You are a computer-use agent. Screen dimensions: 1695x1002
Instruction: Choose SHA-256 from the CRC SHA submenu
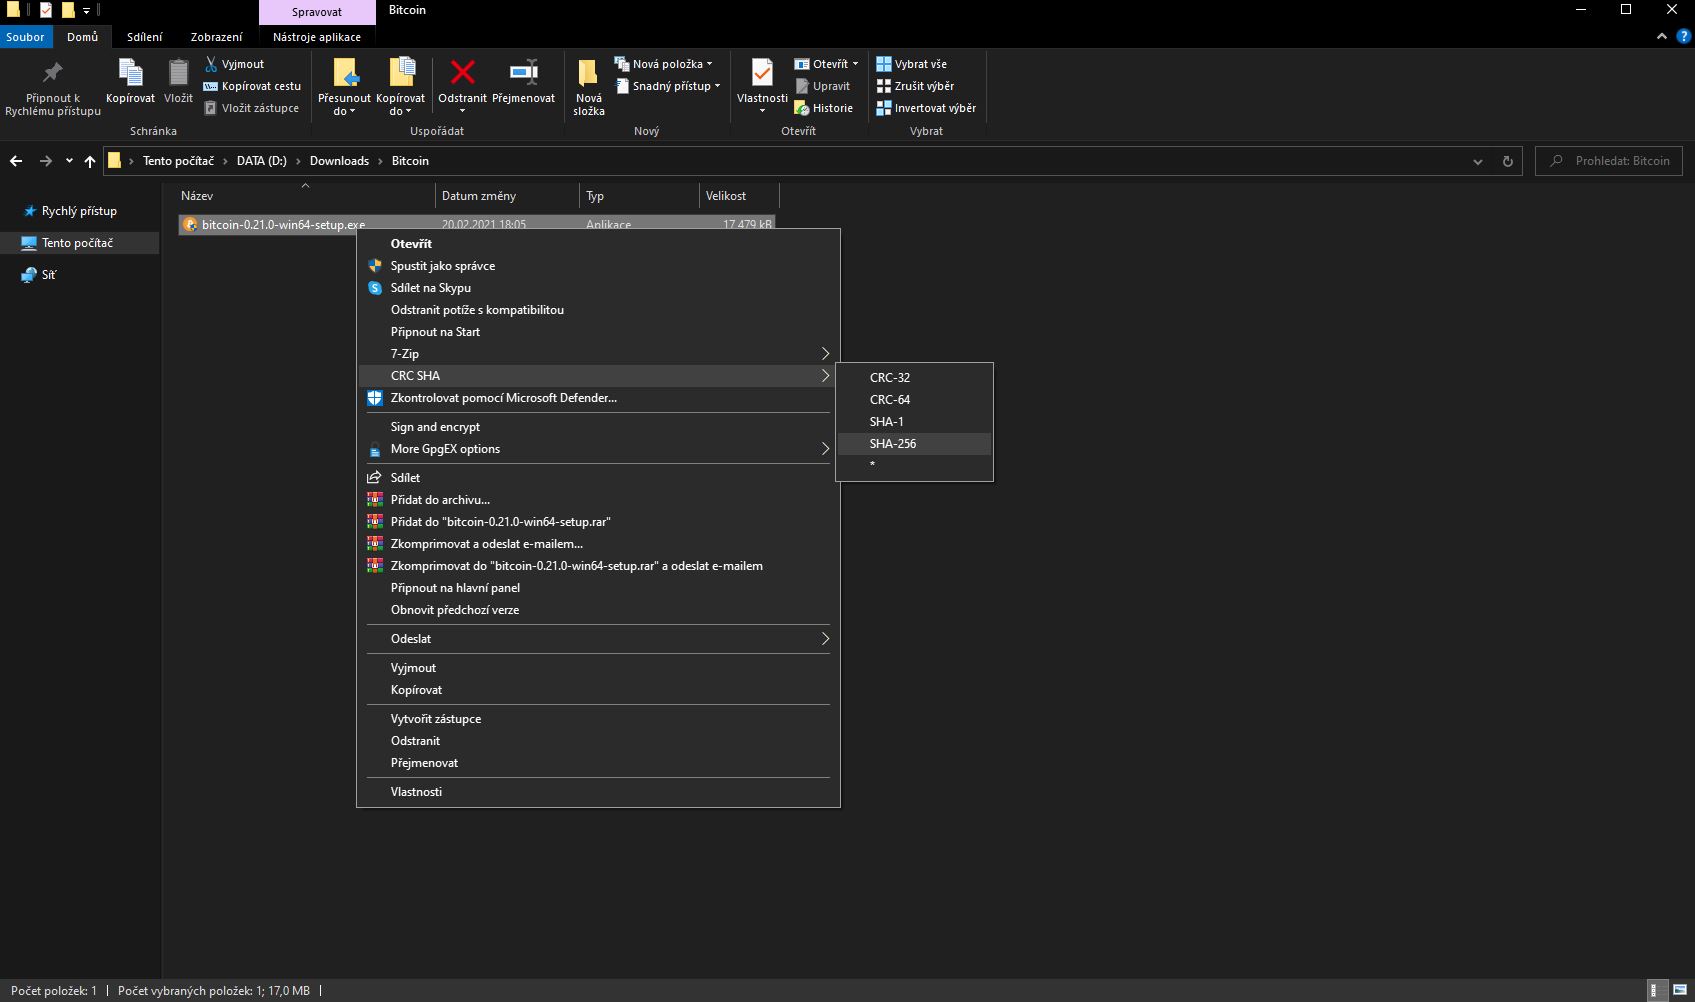click(x=893, y=444)
